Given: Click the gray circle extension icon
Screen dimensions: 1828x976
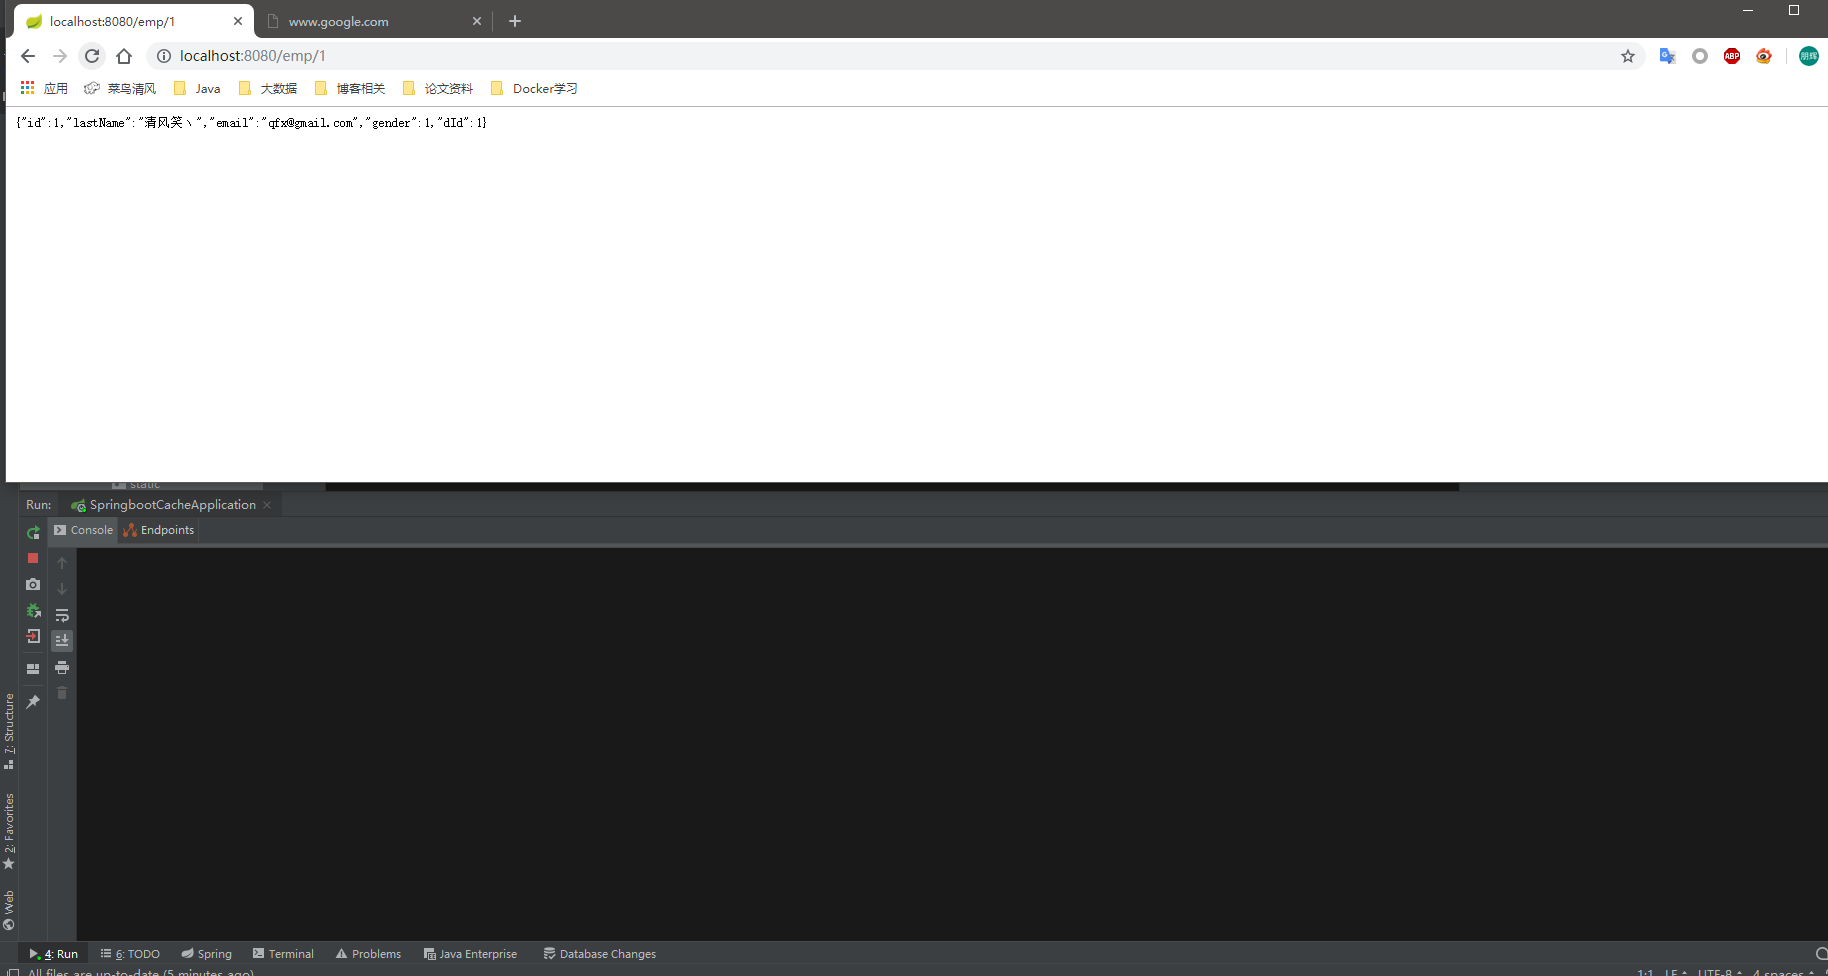Looking at the screenshot, I should click(1700, 56).
